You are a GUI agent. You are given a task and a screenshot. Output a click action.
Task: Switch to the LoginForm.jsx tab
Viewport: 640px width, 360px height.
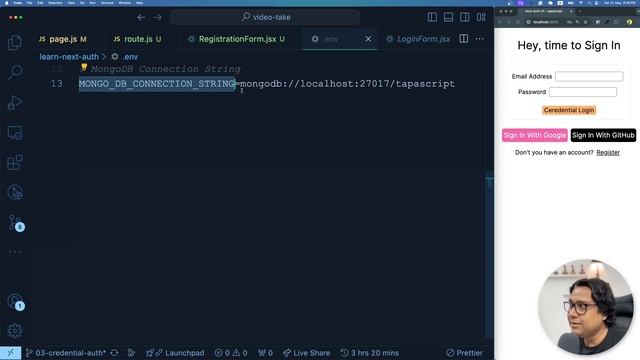tap(418, 39)
